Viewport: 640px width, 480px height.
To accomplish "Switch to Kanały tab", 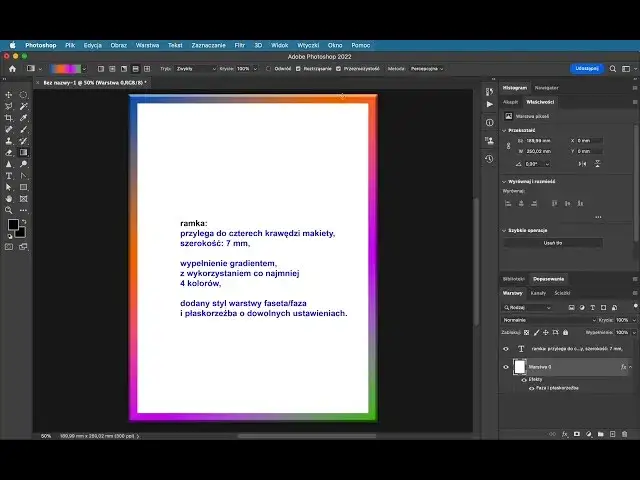I will [538, 293].
